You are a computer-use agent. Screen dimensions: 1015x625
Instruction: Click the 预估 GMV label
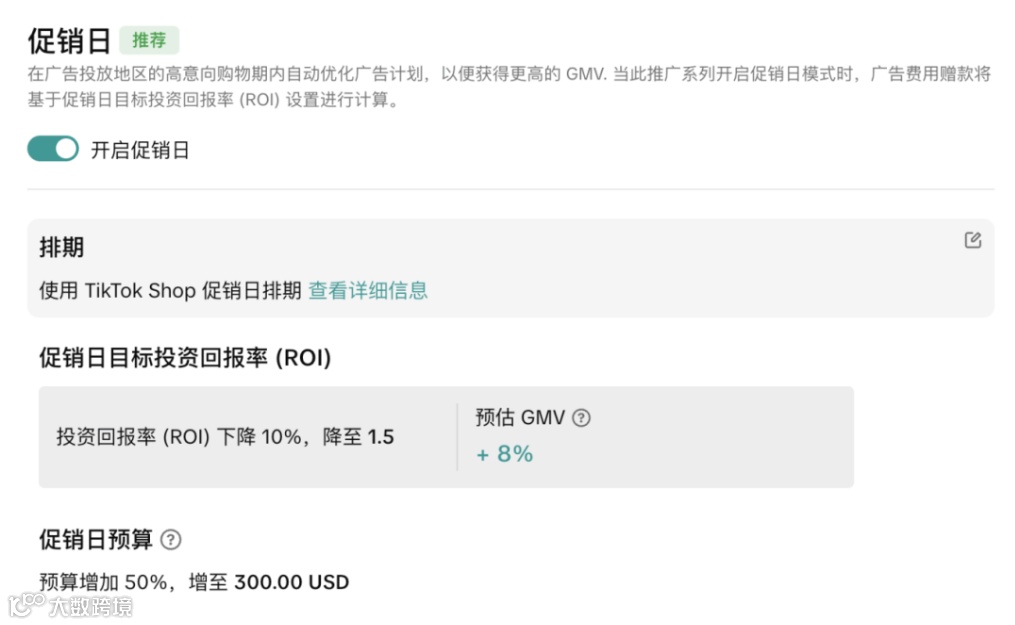click(520, 418)
